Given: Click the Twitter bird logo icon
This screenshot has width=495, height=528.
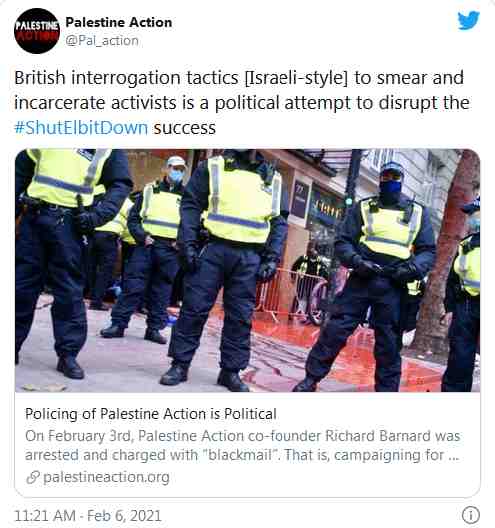Looking at the screenshot, I should tap(468, 20).
